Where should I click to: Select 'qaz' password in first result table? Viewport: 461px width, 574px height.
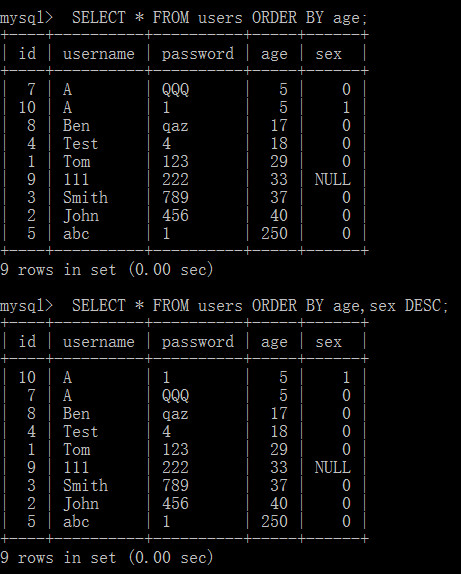pos(175,126)
